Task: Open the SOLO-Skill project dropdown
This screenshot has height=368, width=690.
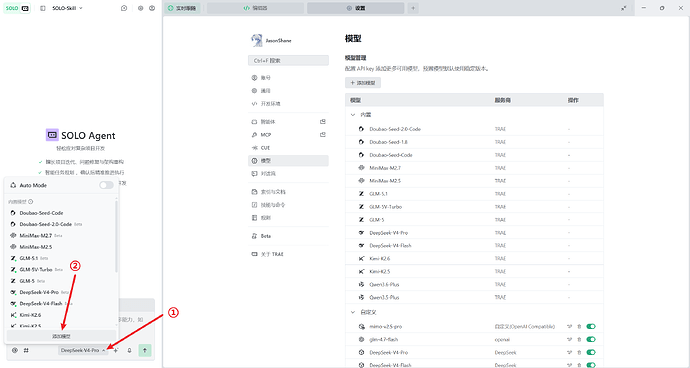Action: point(67,8)
